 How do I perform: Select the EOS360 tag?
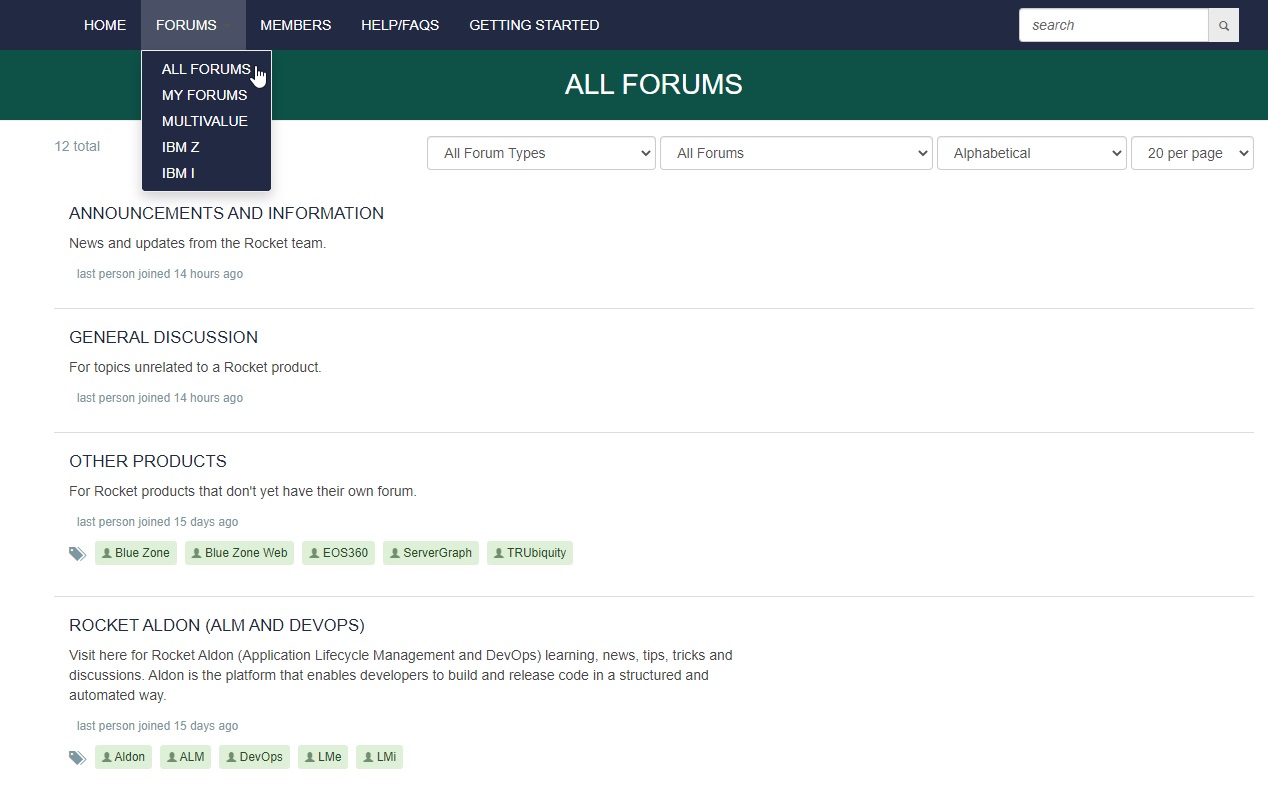coord(338,553)
